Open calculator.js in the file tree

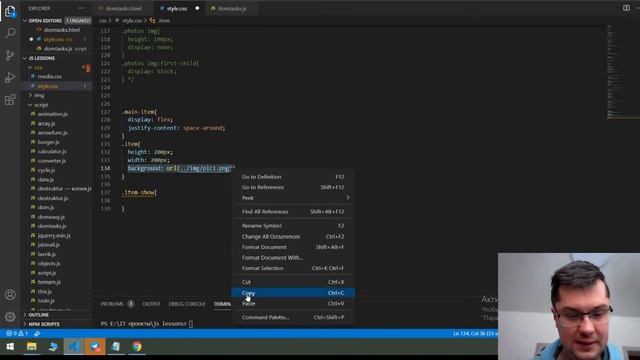click(52, 151)
